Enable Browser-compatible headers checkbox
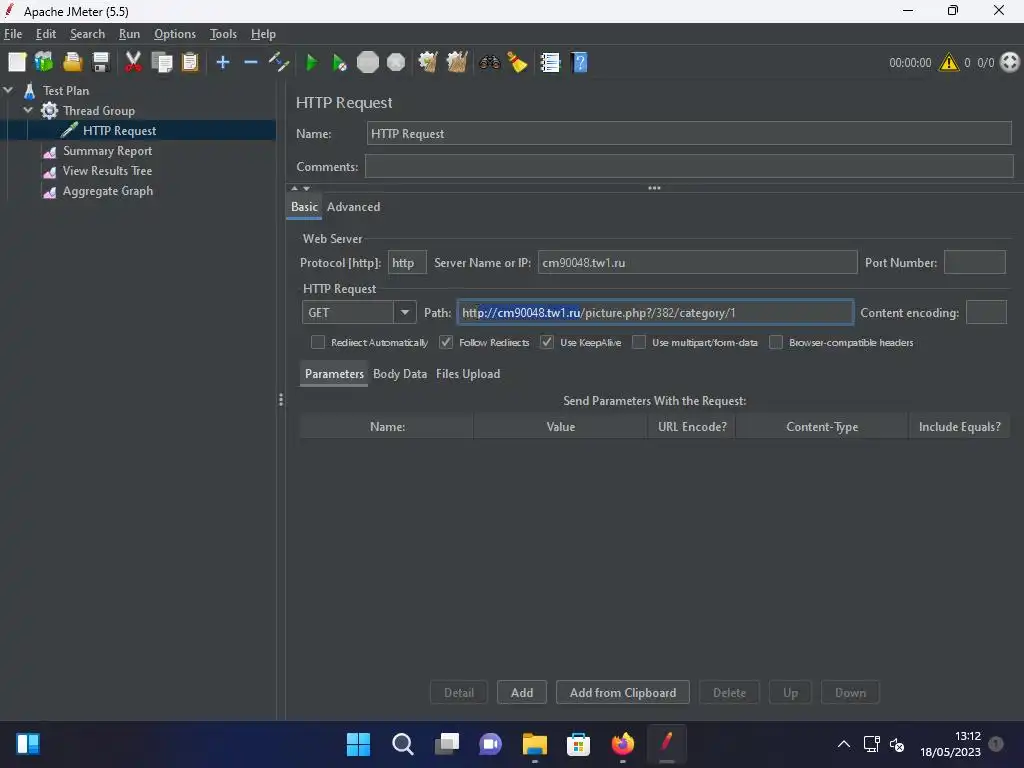Viewport: 1024px width, 768px height. (x=776, y=342)
